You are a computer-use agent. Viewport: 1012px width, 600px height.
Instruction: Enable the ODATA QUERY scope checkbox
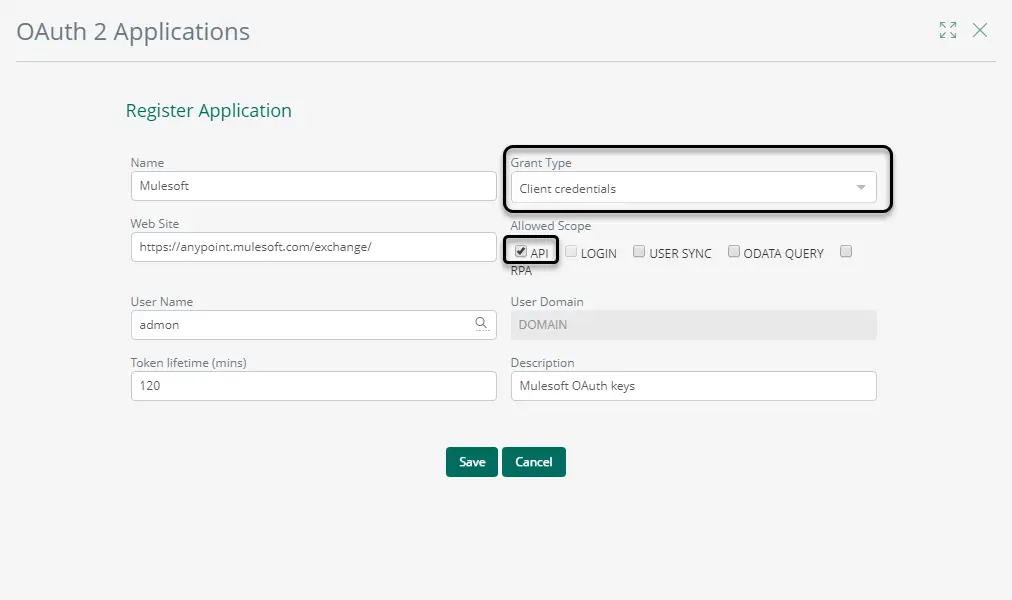click(734, 251)
